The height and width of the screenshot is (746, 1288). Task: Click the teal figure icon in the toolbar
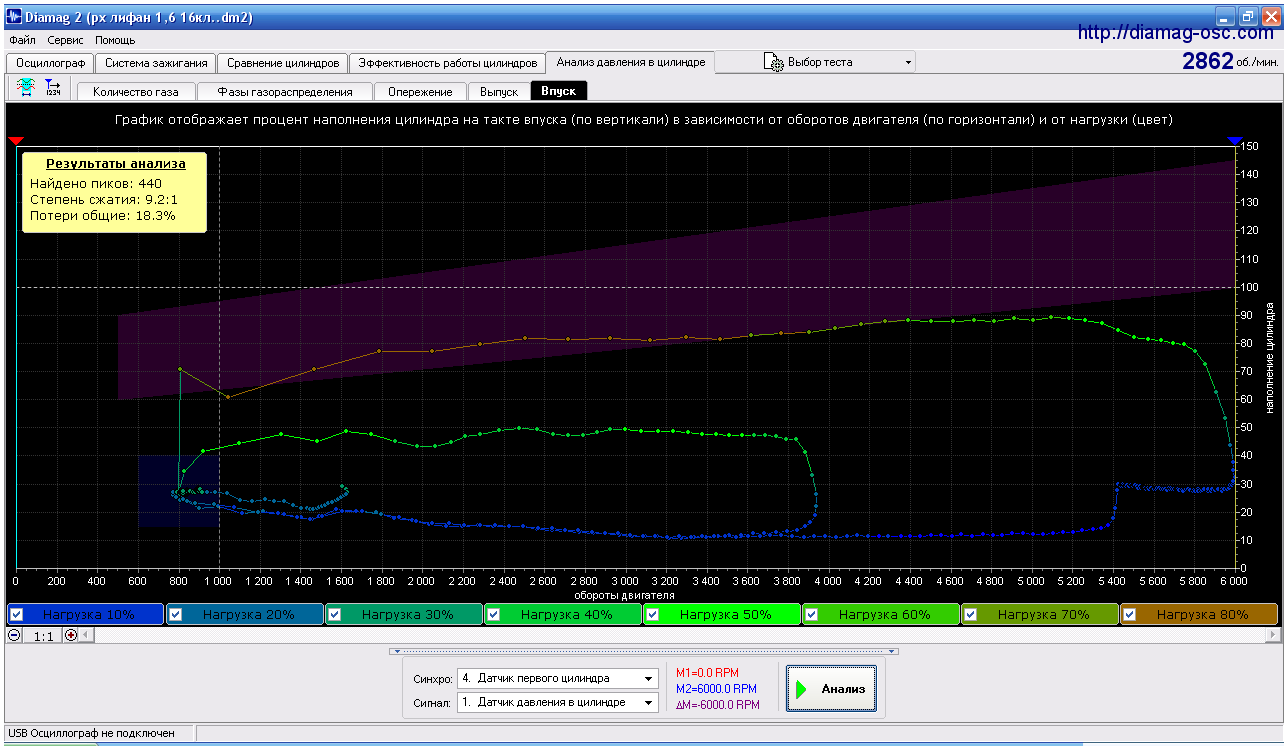27,89
